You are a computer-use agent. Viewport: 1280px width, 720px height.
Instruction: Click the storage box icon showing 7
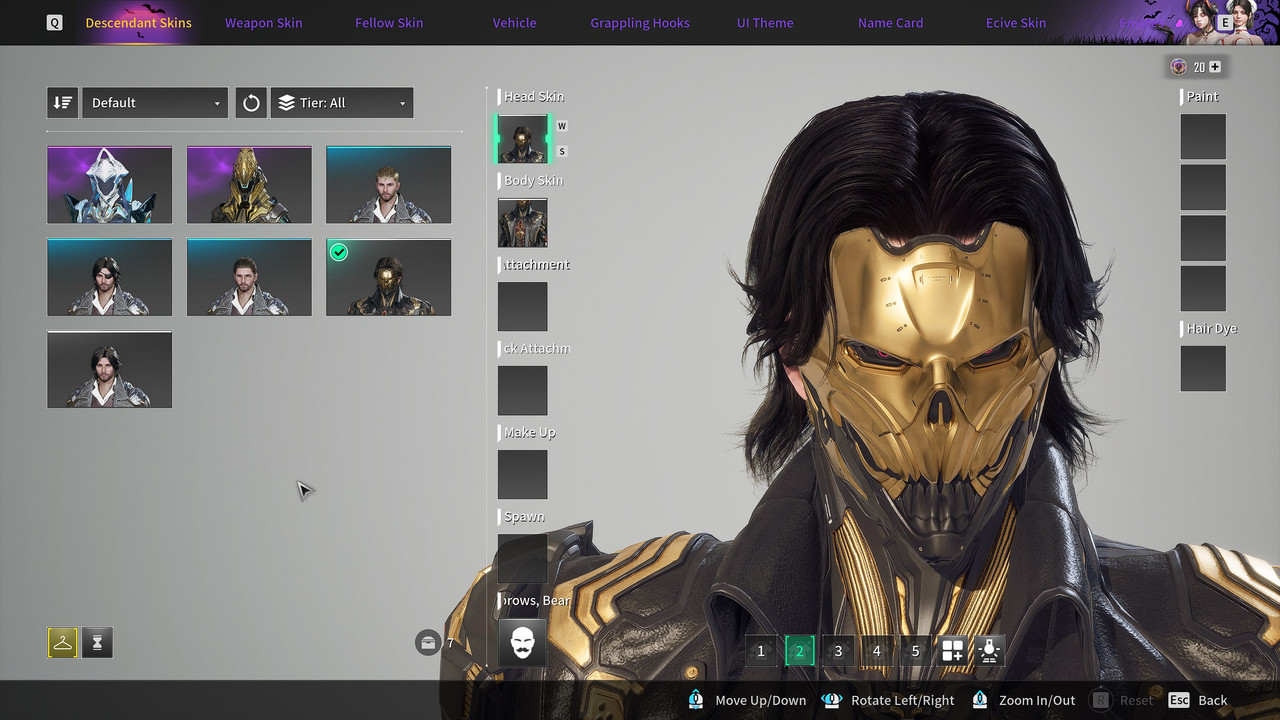pos(428,642)
